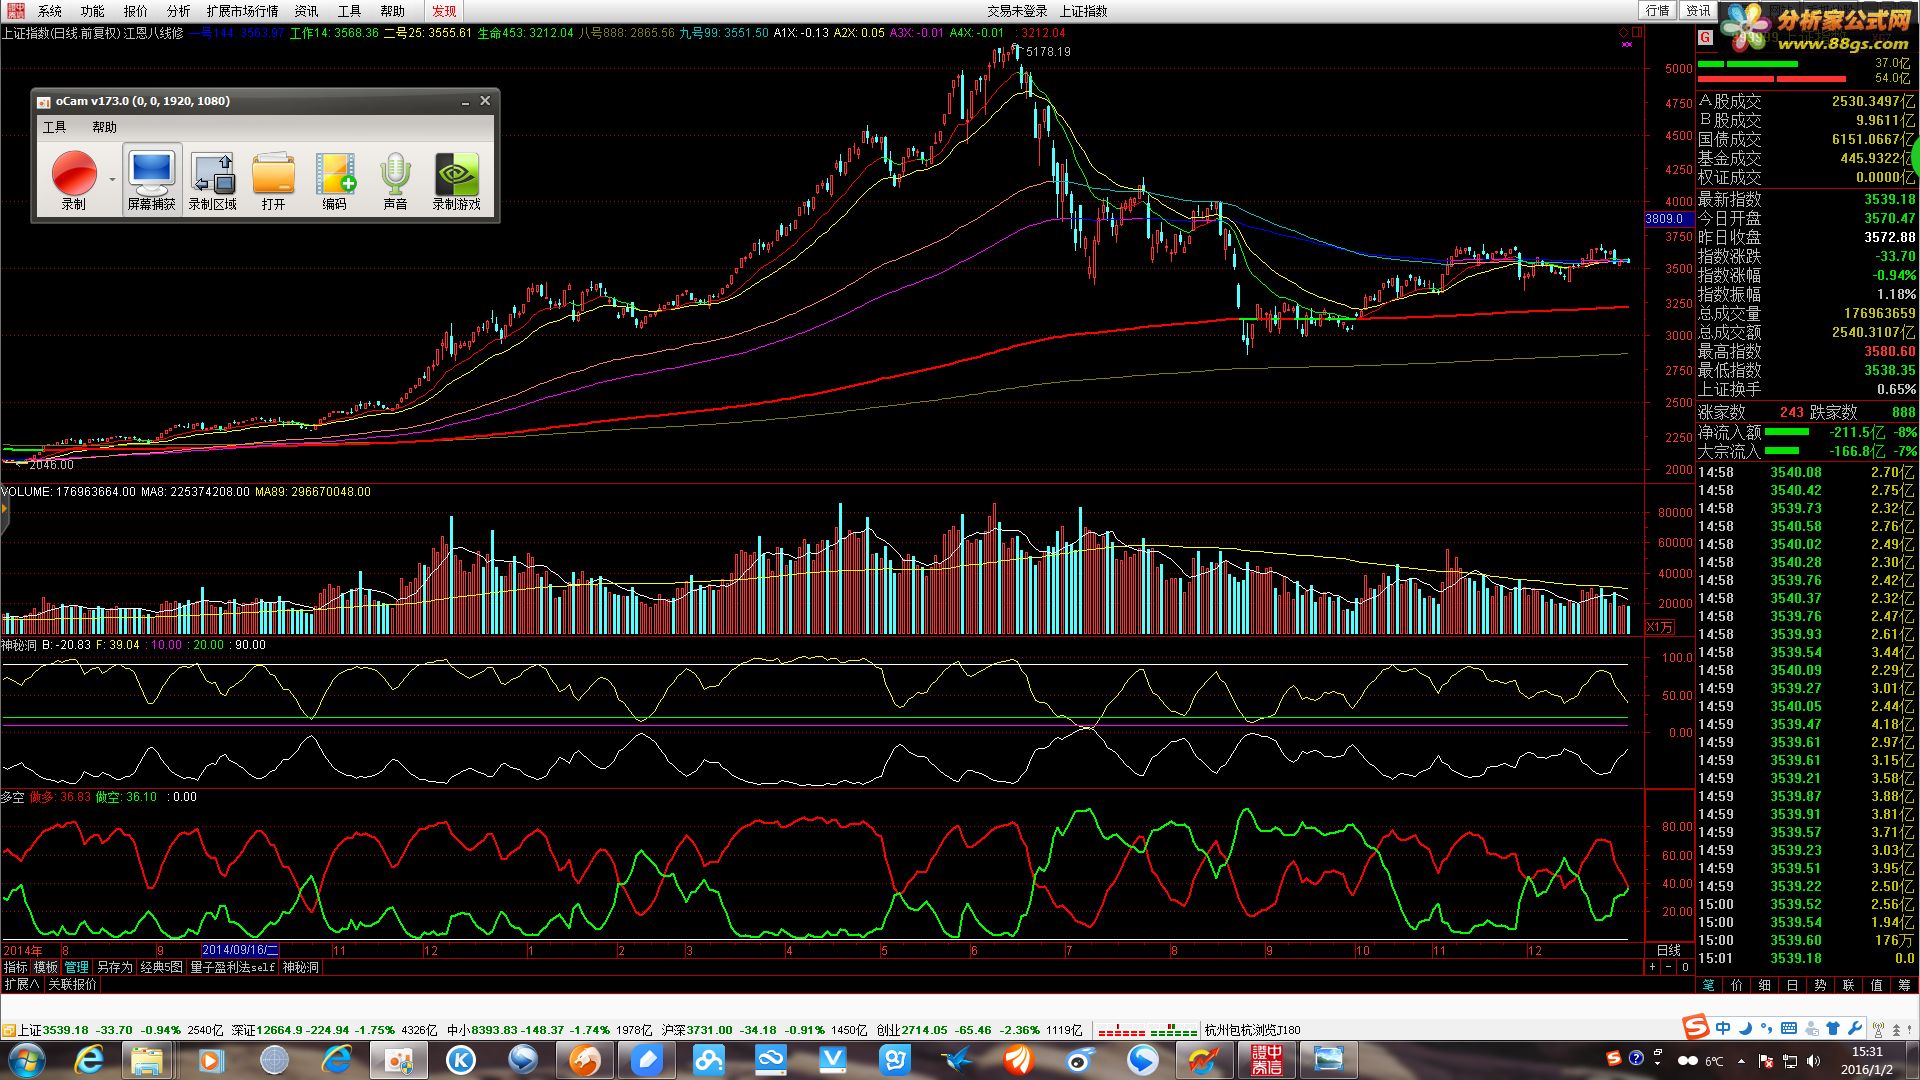Select the 量子盈利法self template tab
The width and height of the screenshot is (1920, 1080).
click(x=232, y=967)
